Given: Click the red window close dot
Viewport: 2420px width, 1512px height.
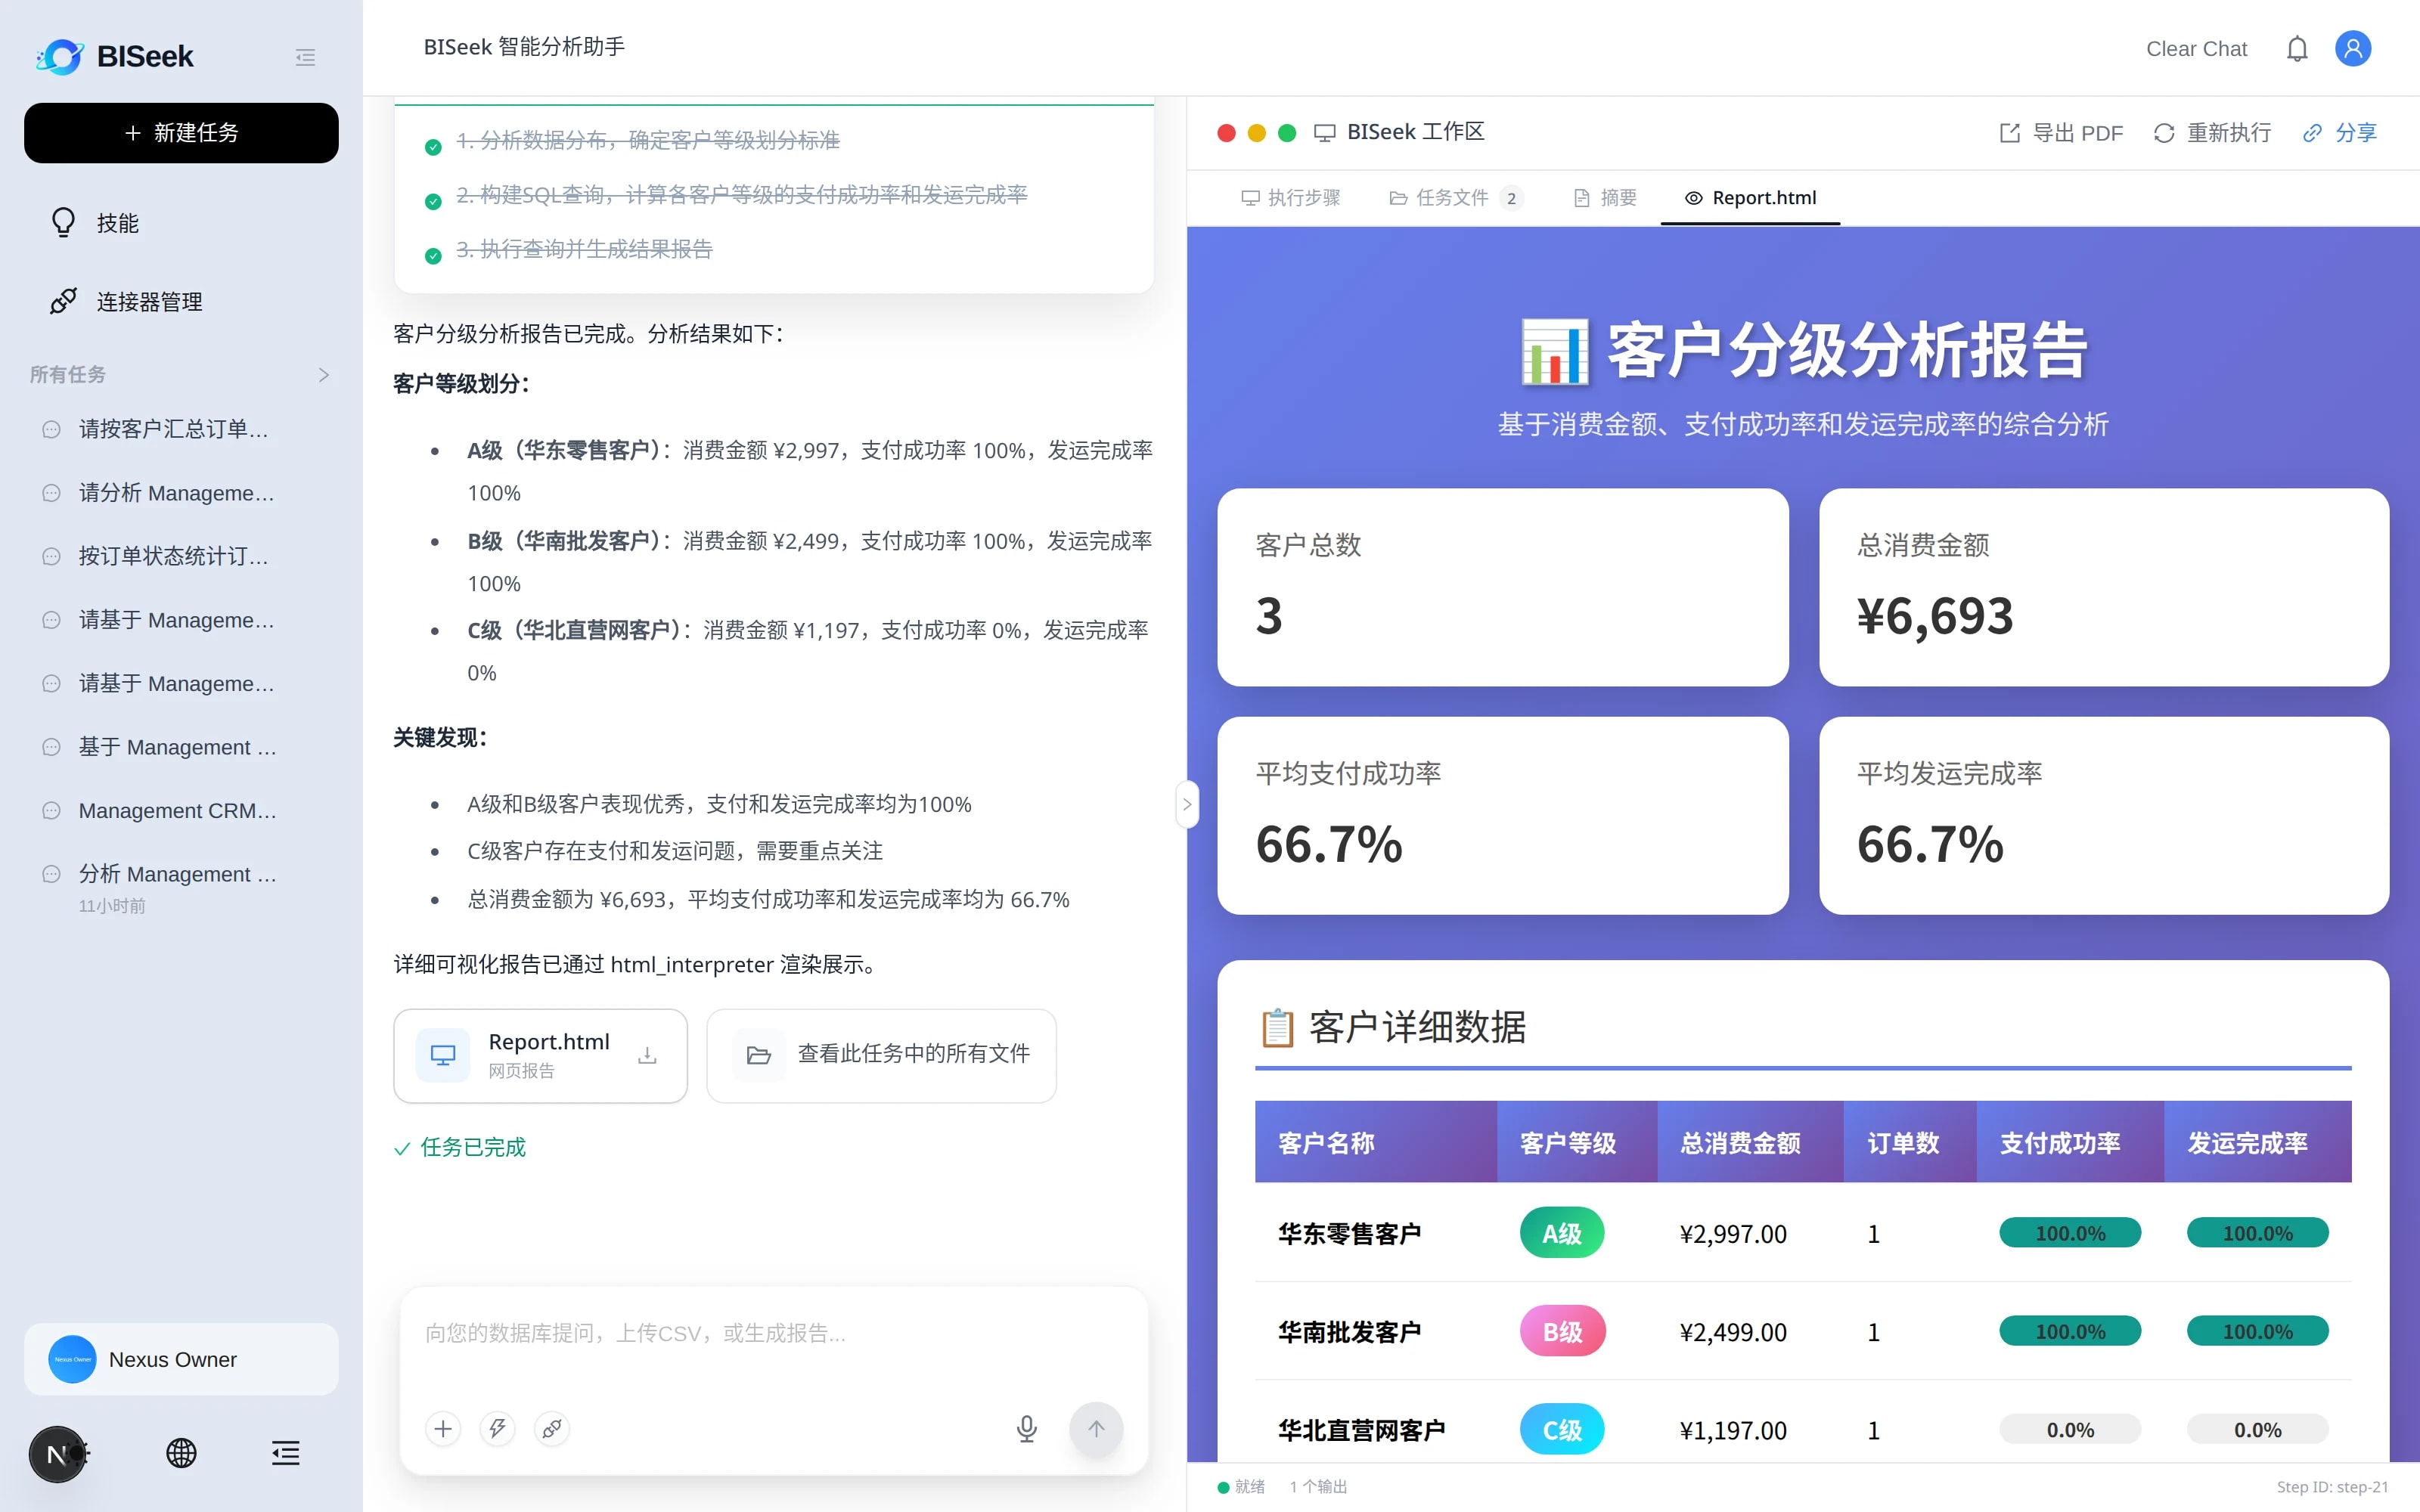Looking at the screenshot, I should coord(1226,133).
